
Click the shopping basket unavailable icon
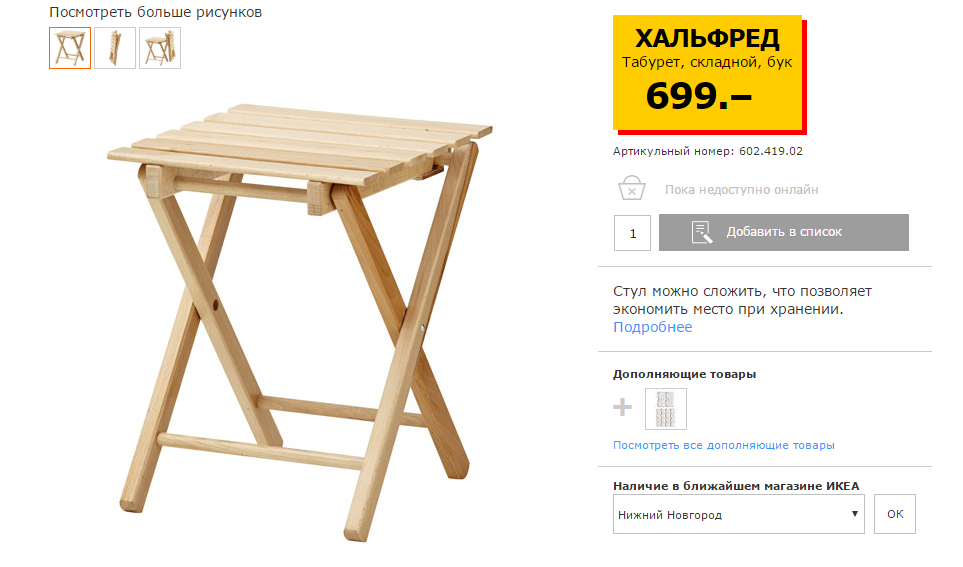pos(631,189)
